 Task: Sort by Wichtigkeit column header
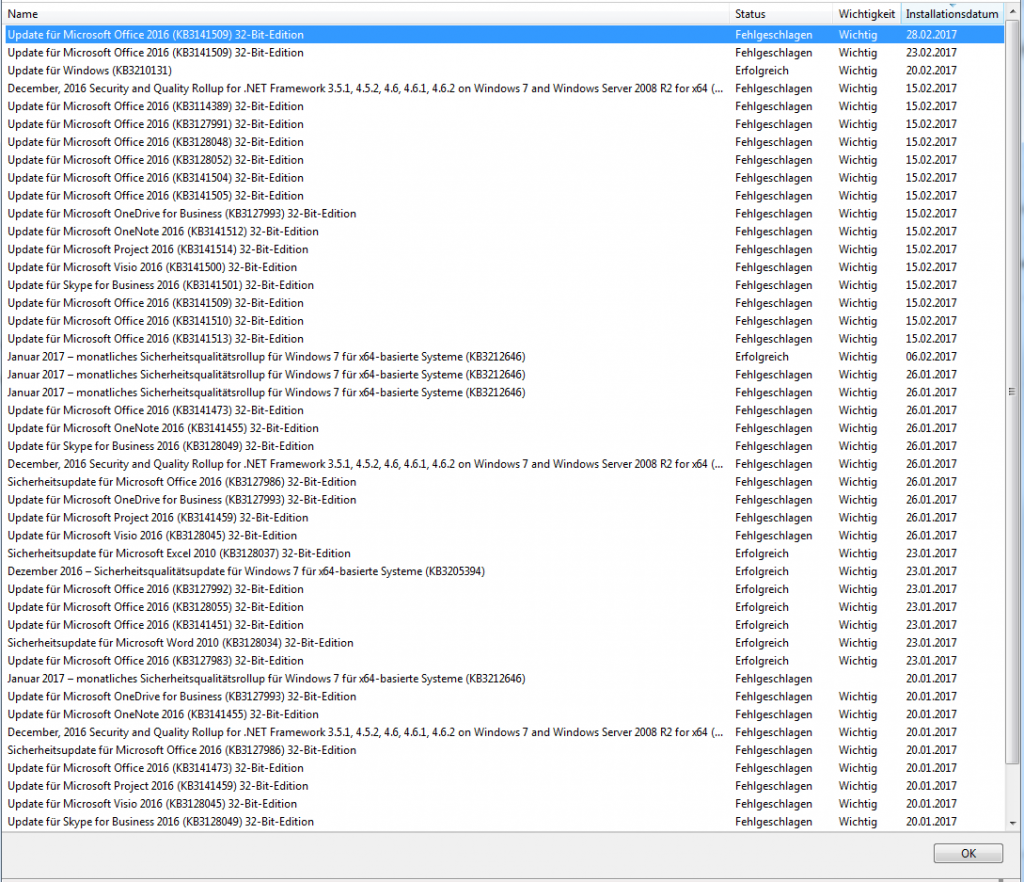point(867,14)
